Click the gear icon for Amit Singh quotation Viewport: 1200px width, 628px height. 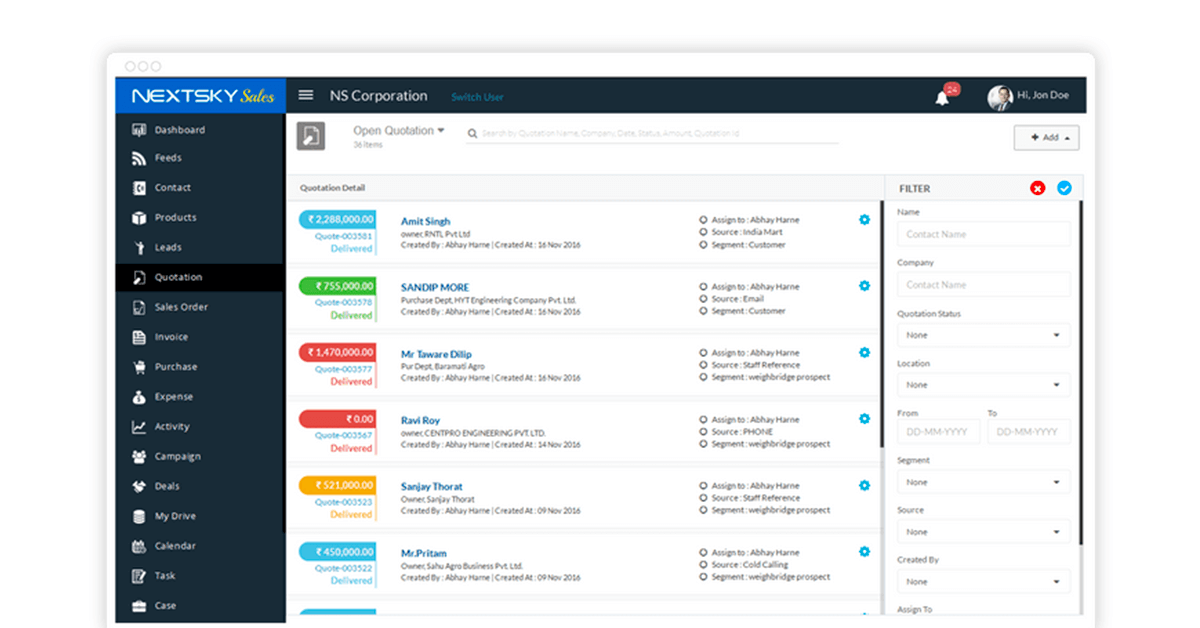click(x=864, y=220)
